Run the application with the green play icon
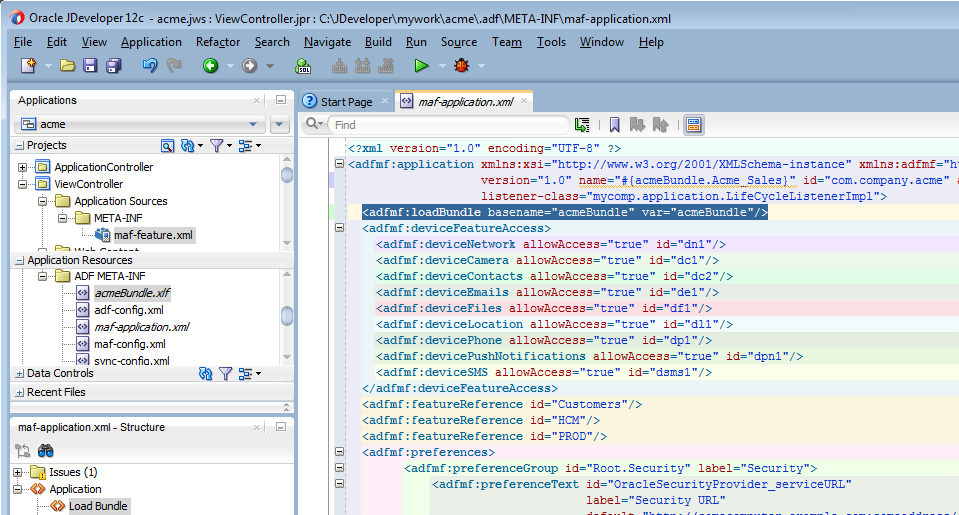 pyautogui.click(x=421, y=65)
